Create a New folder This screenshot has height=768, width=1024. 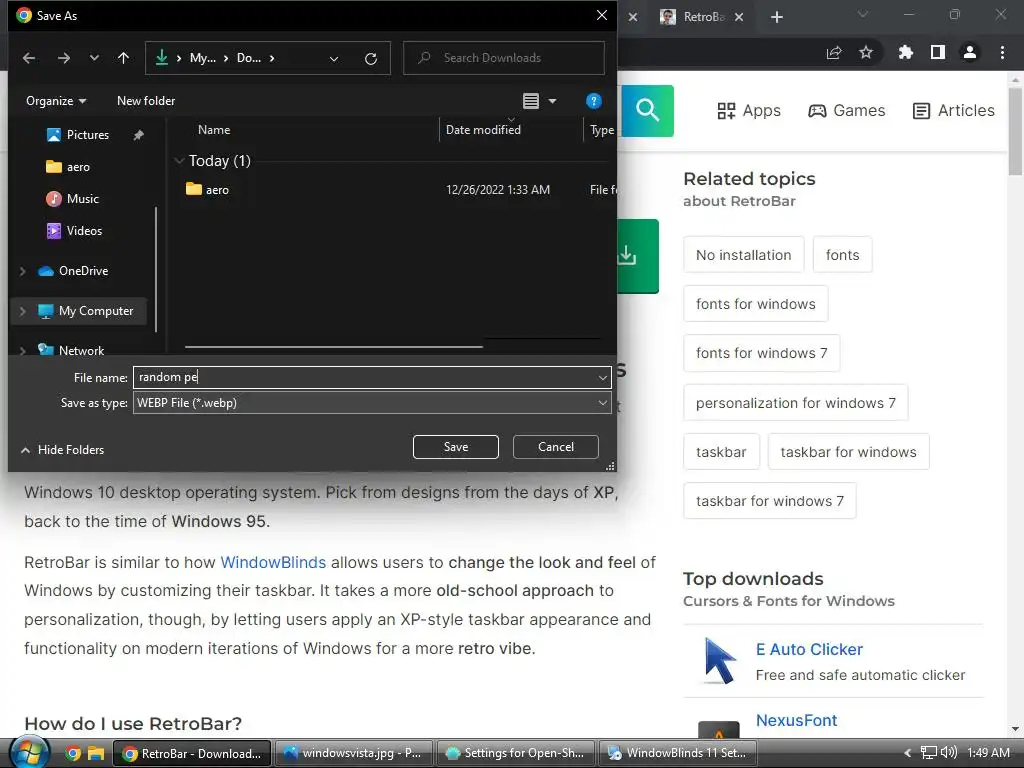(146, 101)
